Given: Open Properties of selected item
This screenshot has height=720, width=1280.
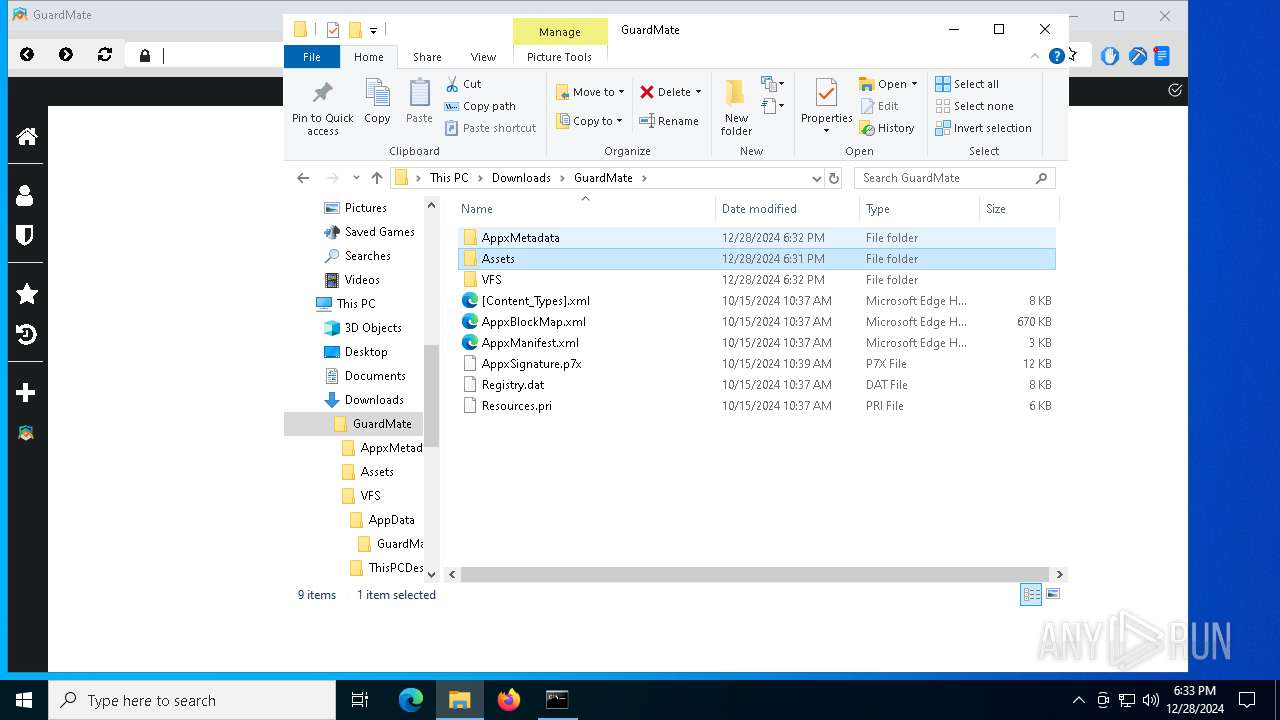Looking at the screenshot, I should click(826, 104).
